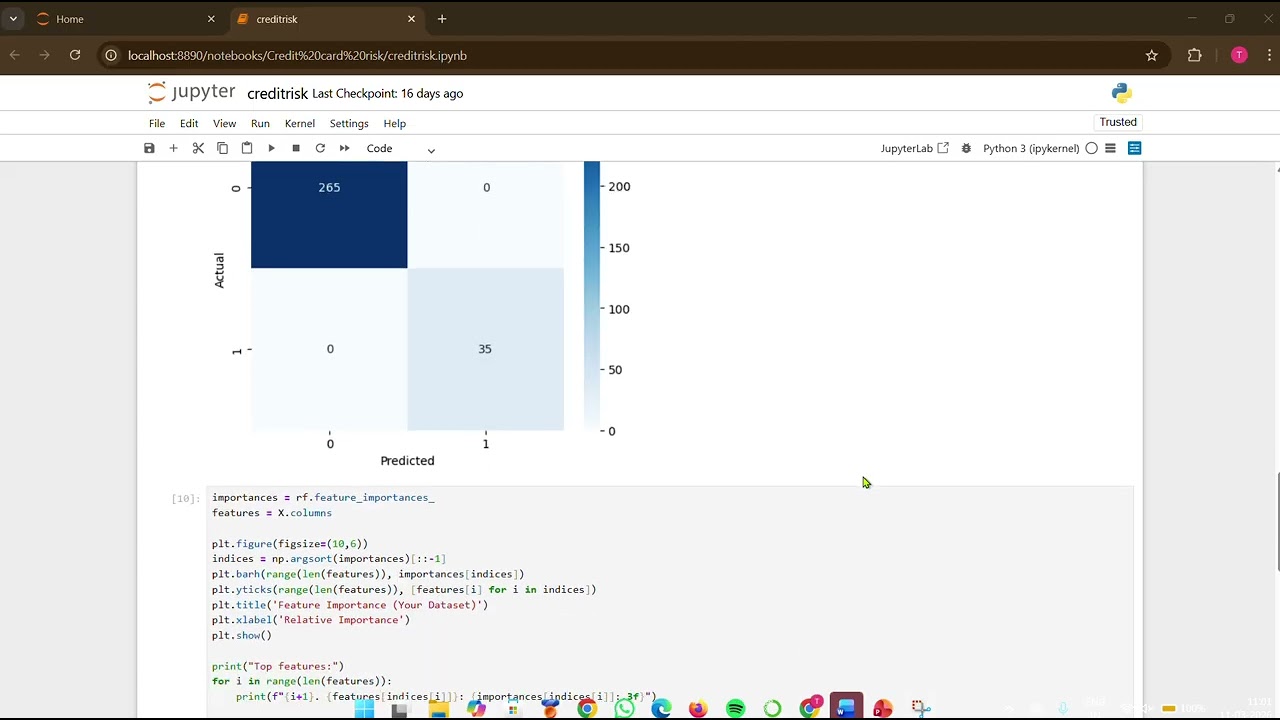Rename notebook by clicking creditrisk title

pyautogui.click(x=277, y=93)
